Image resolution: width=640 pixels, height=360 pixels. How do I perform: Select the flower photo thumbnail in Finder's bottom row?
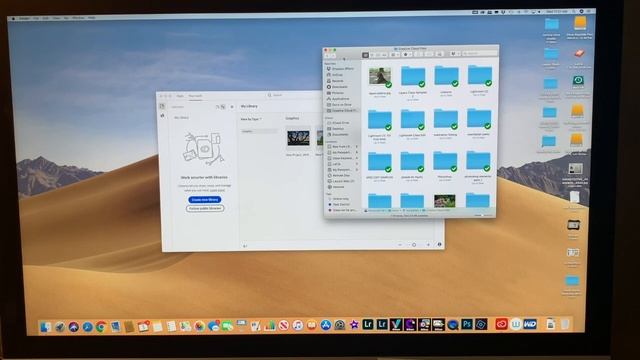pos(444,201)
